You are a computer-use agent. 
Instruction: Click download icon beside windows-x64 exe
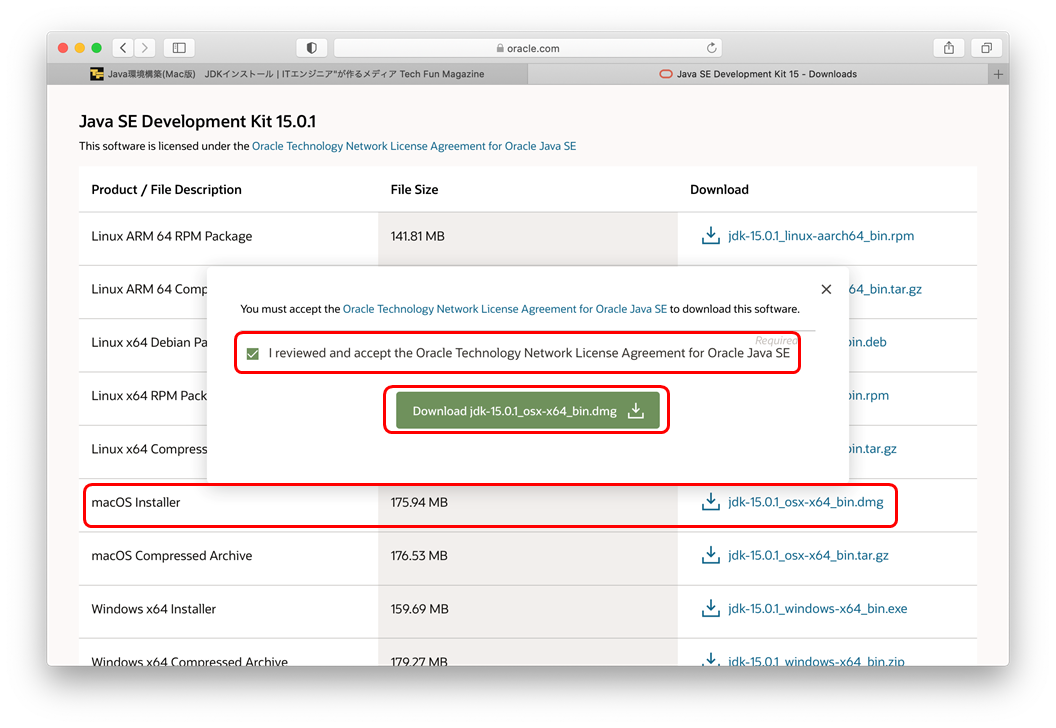[711, 608]
